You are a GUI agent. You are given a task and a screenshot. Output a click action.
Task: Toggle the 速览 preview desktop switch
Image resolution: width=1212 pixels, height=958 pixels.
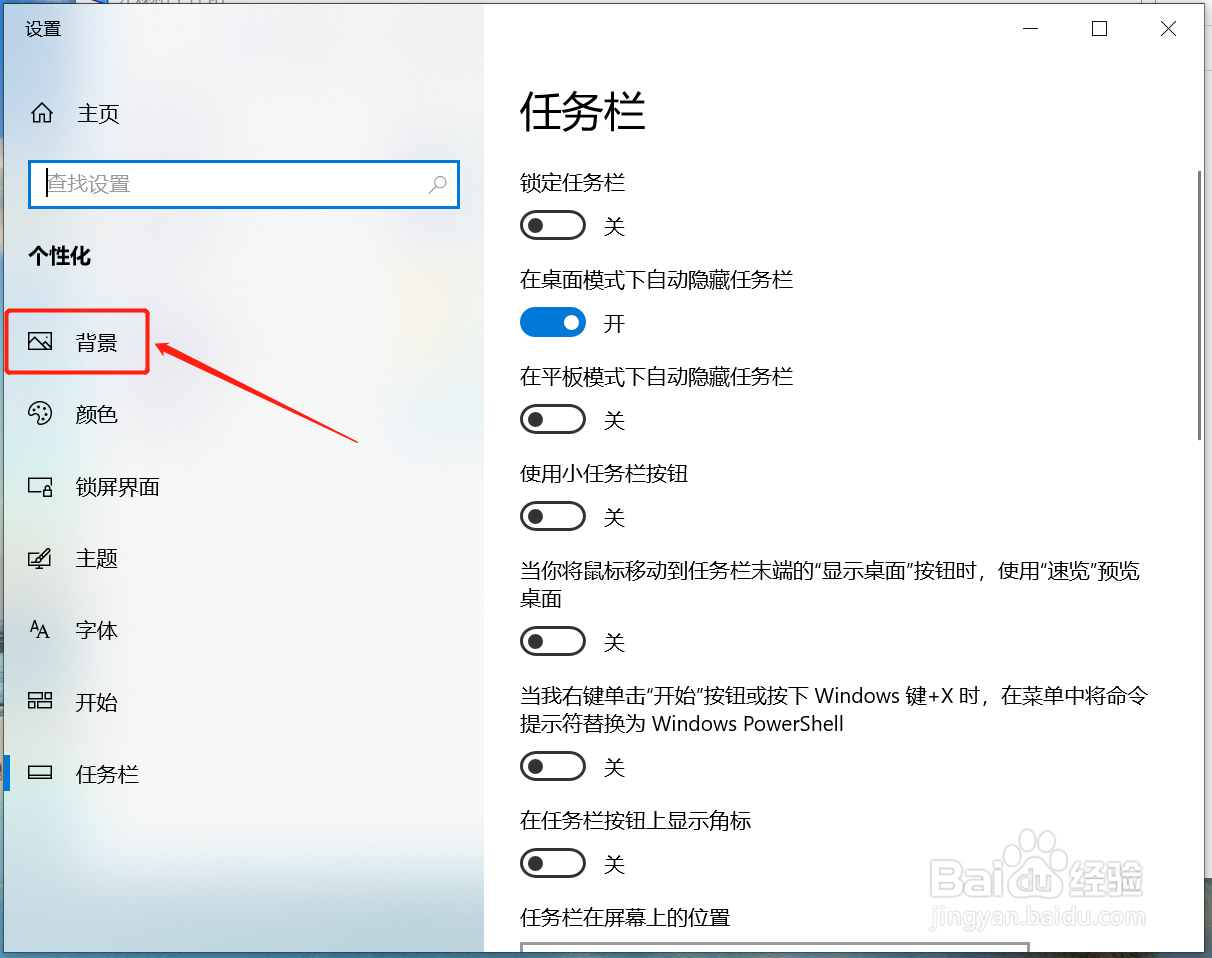(552, 641)
